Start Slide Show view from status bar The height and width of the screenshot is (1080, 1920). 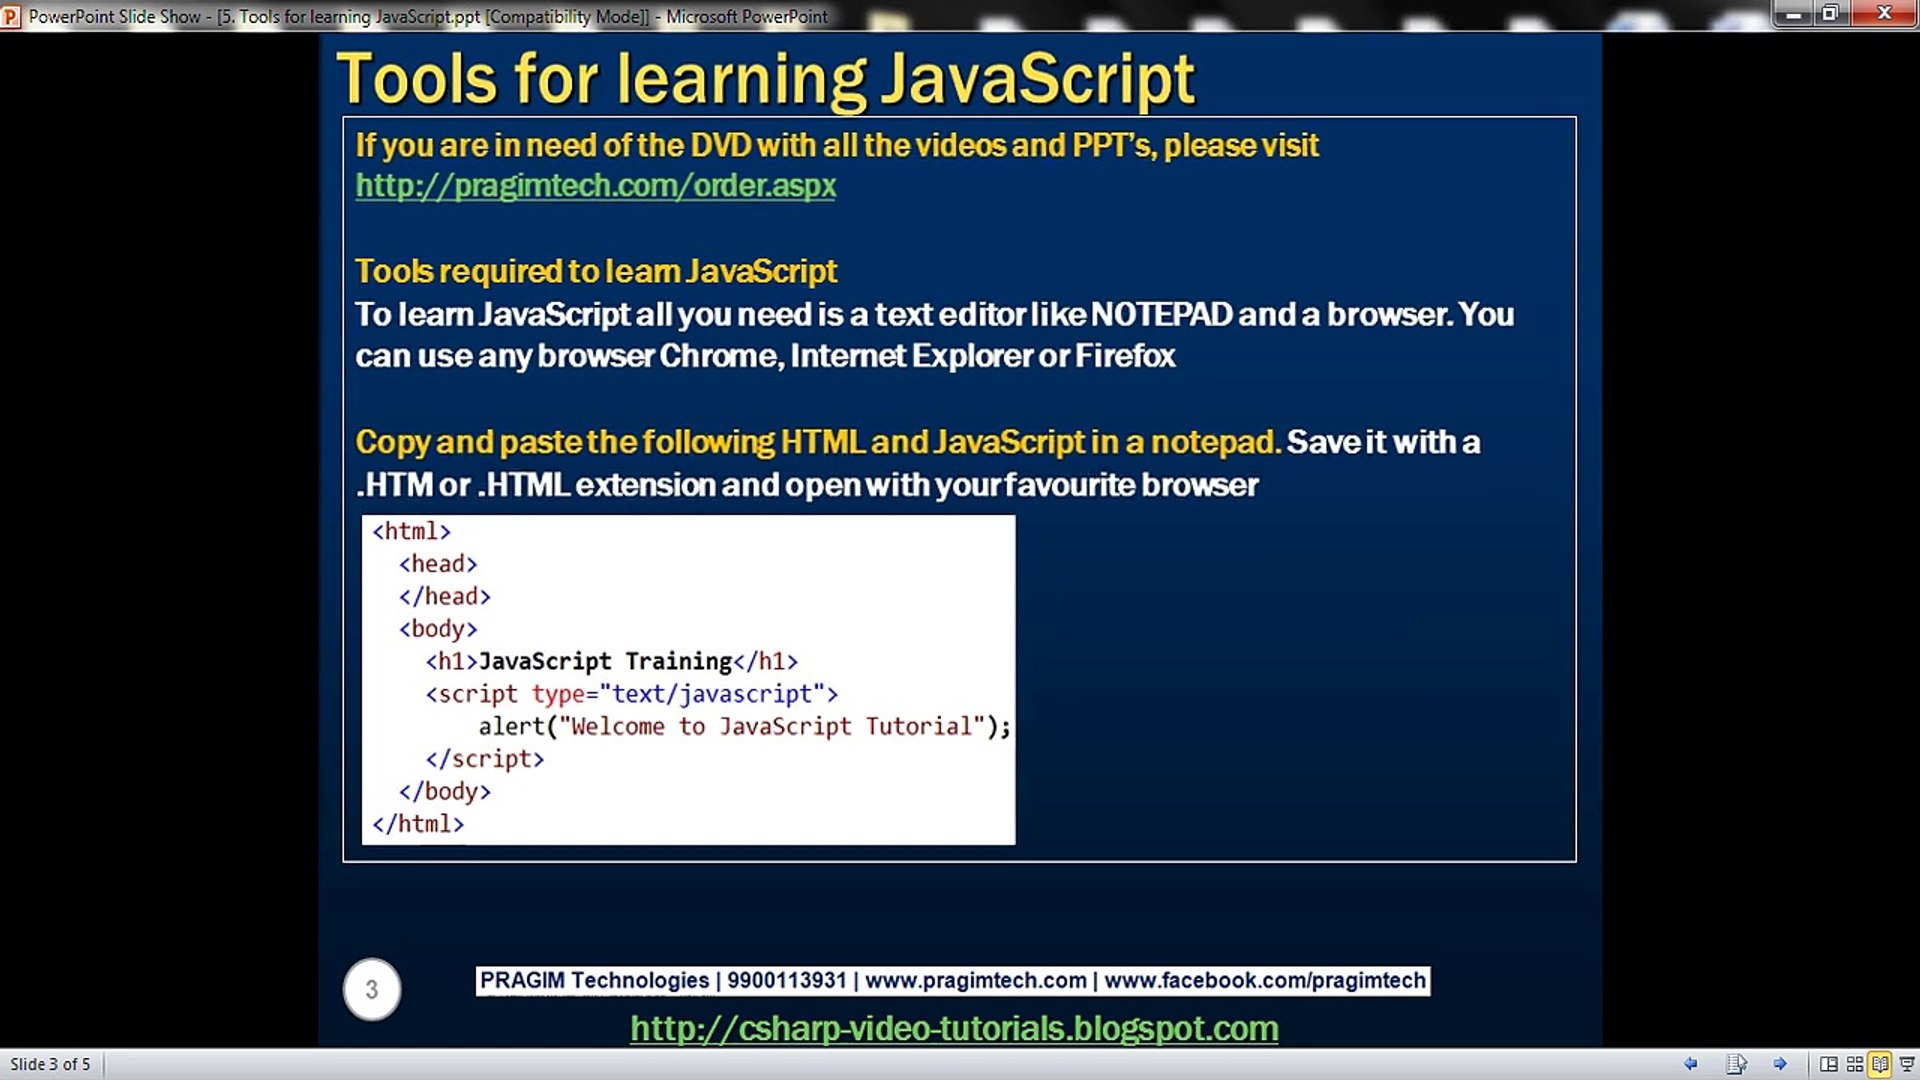coord(1906,1064)
